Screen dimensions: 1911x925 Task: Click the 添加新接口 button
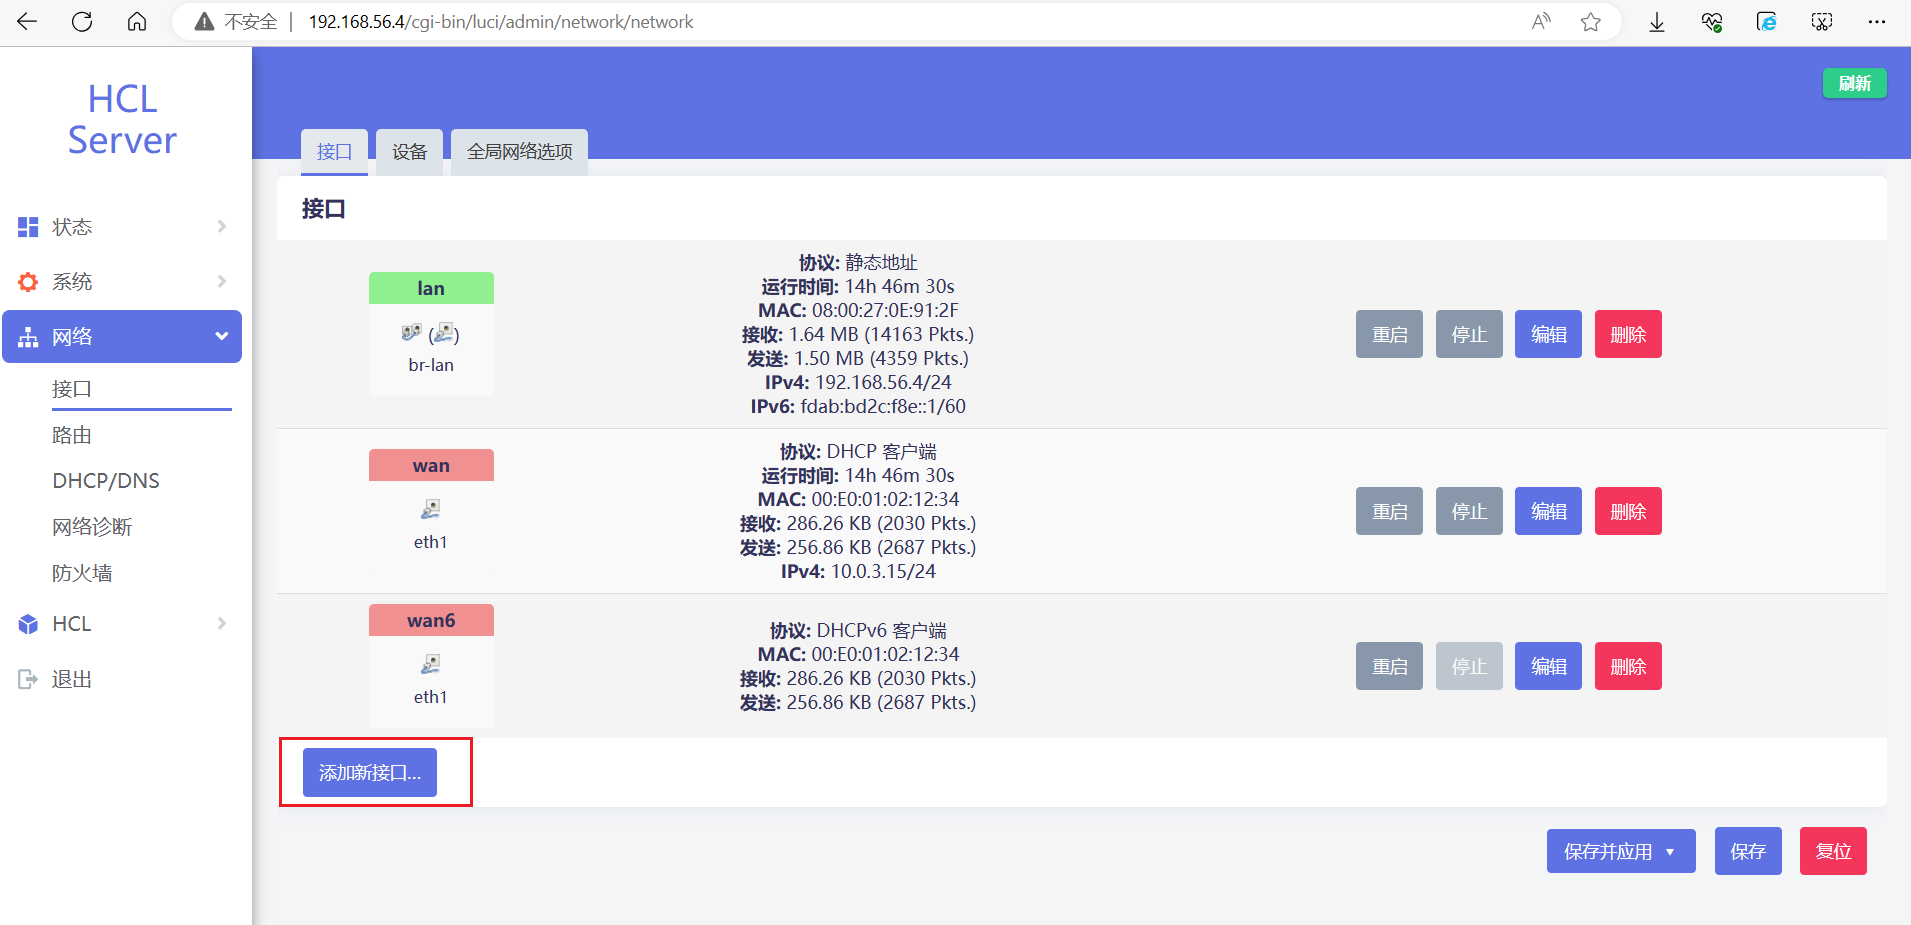click(369, 772)
